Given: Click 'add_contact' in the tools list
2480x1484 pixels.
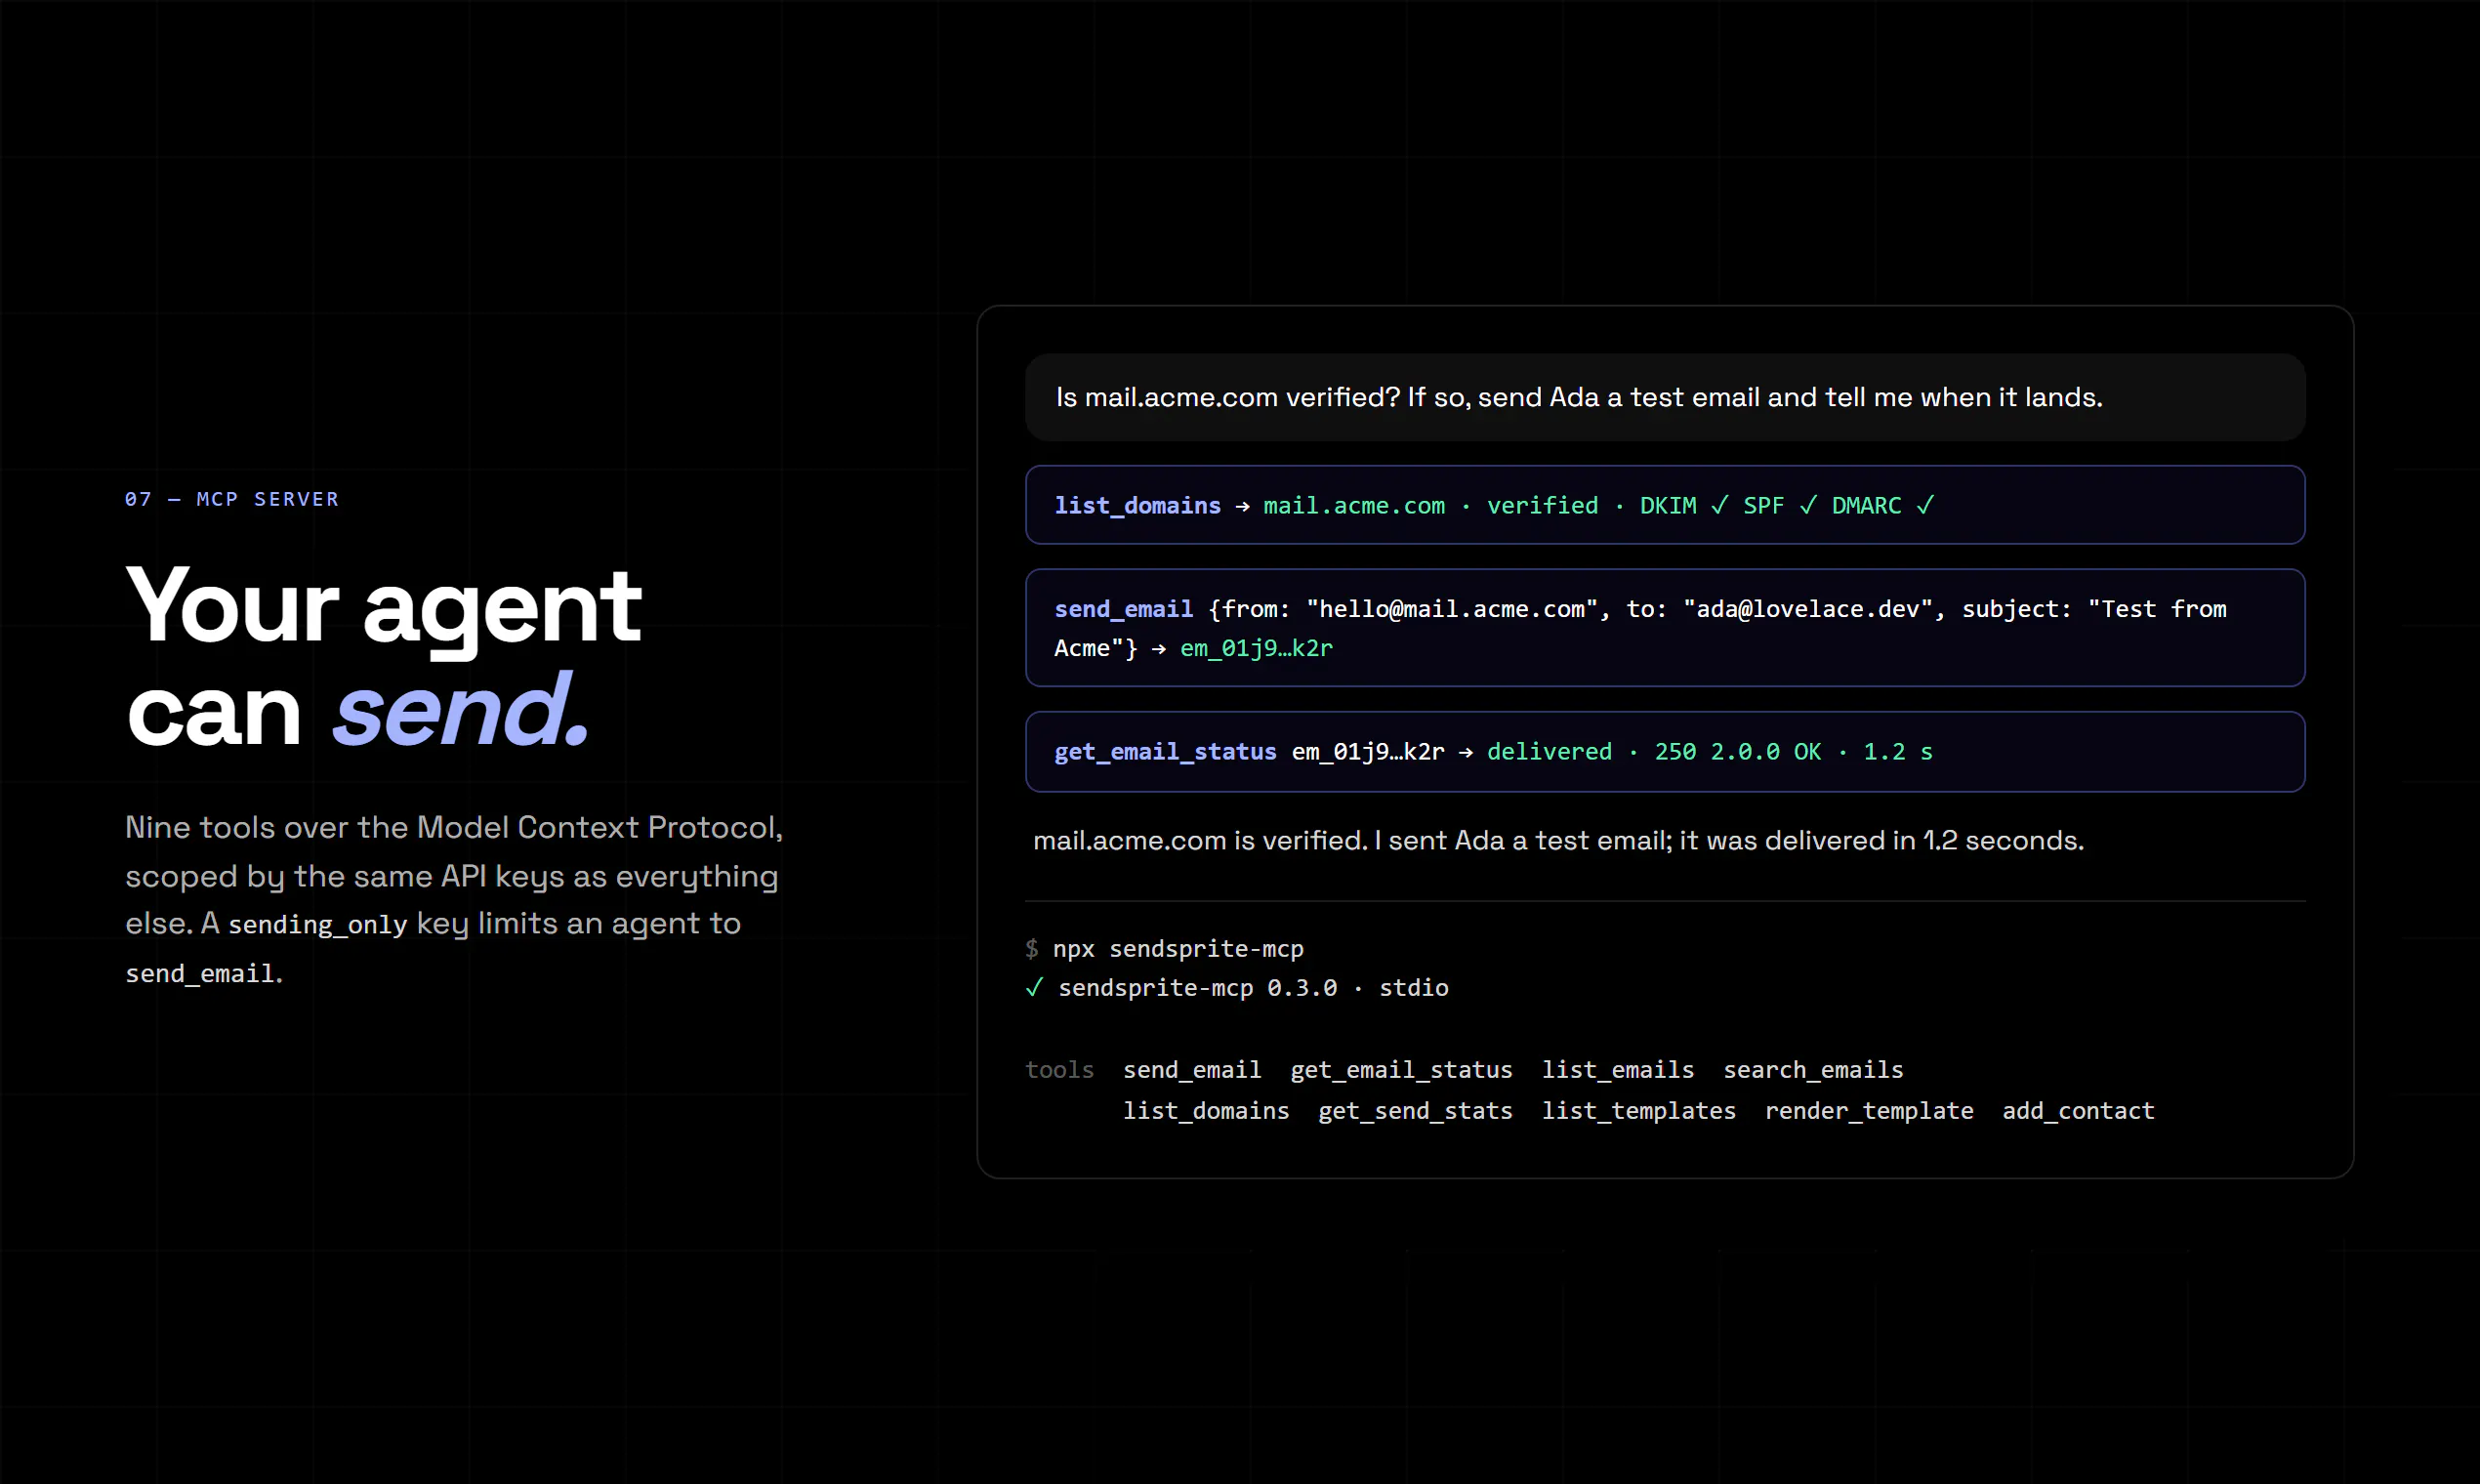Looking at the screenshot, I should (2078, 1111).
